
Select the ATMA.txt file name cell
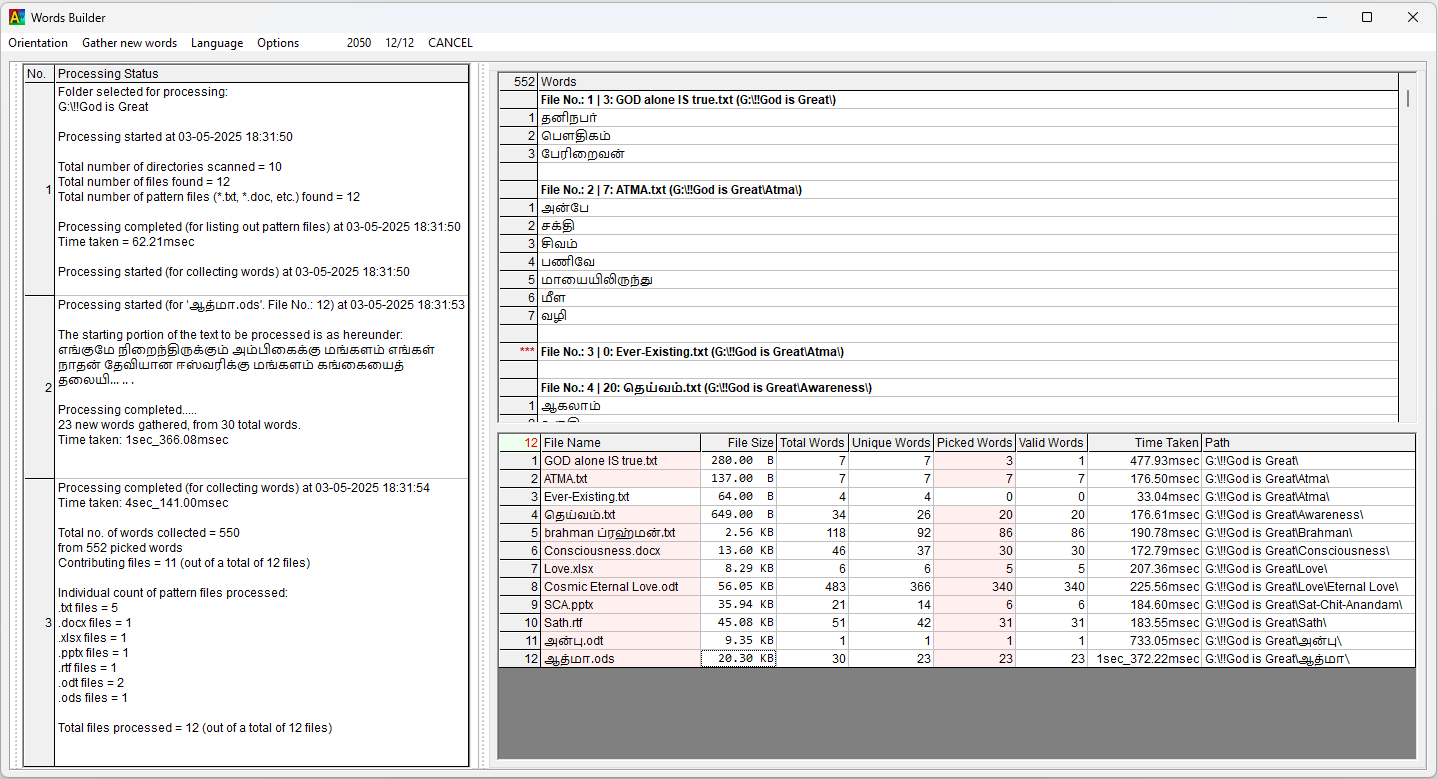pos(620,479)
